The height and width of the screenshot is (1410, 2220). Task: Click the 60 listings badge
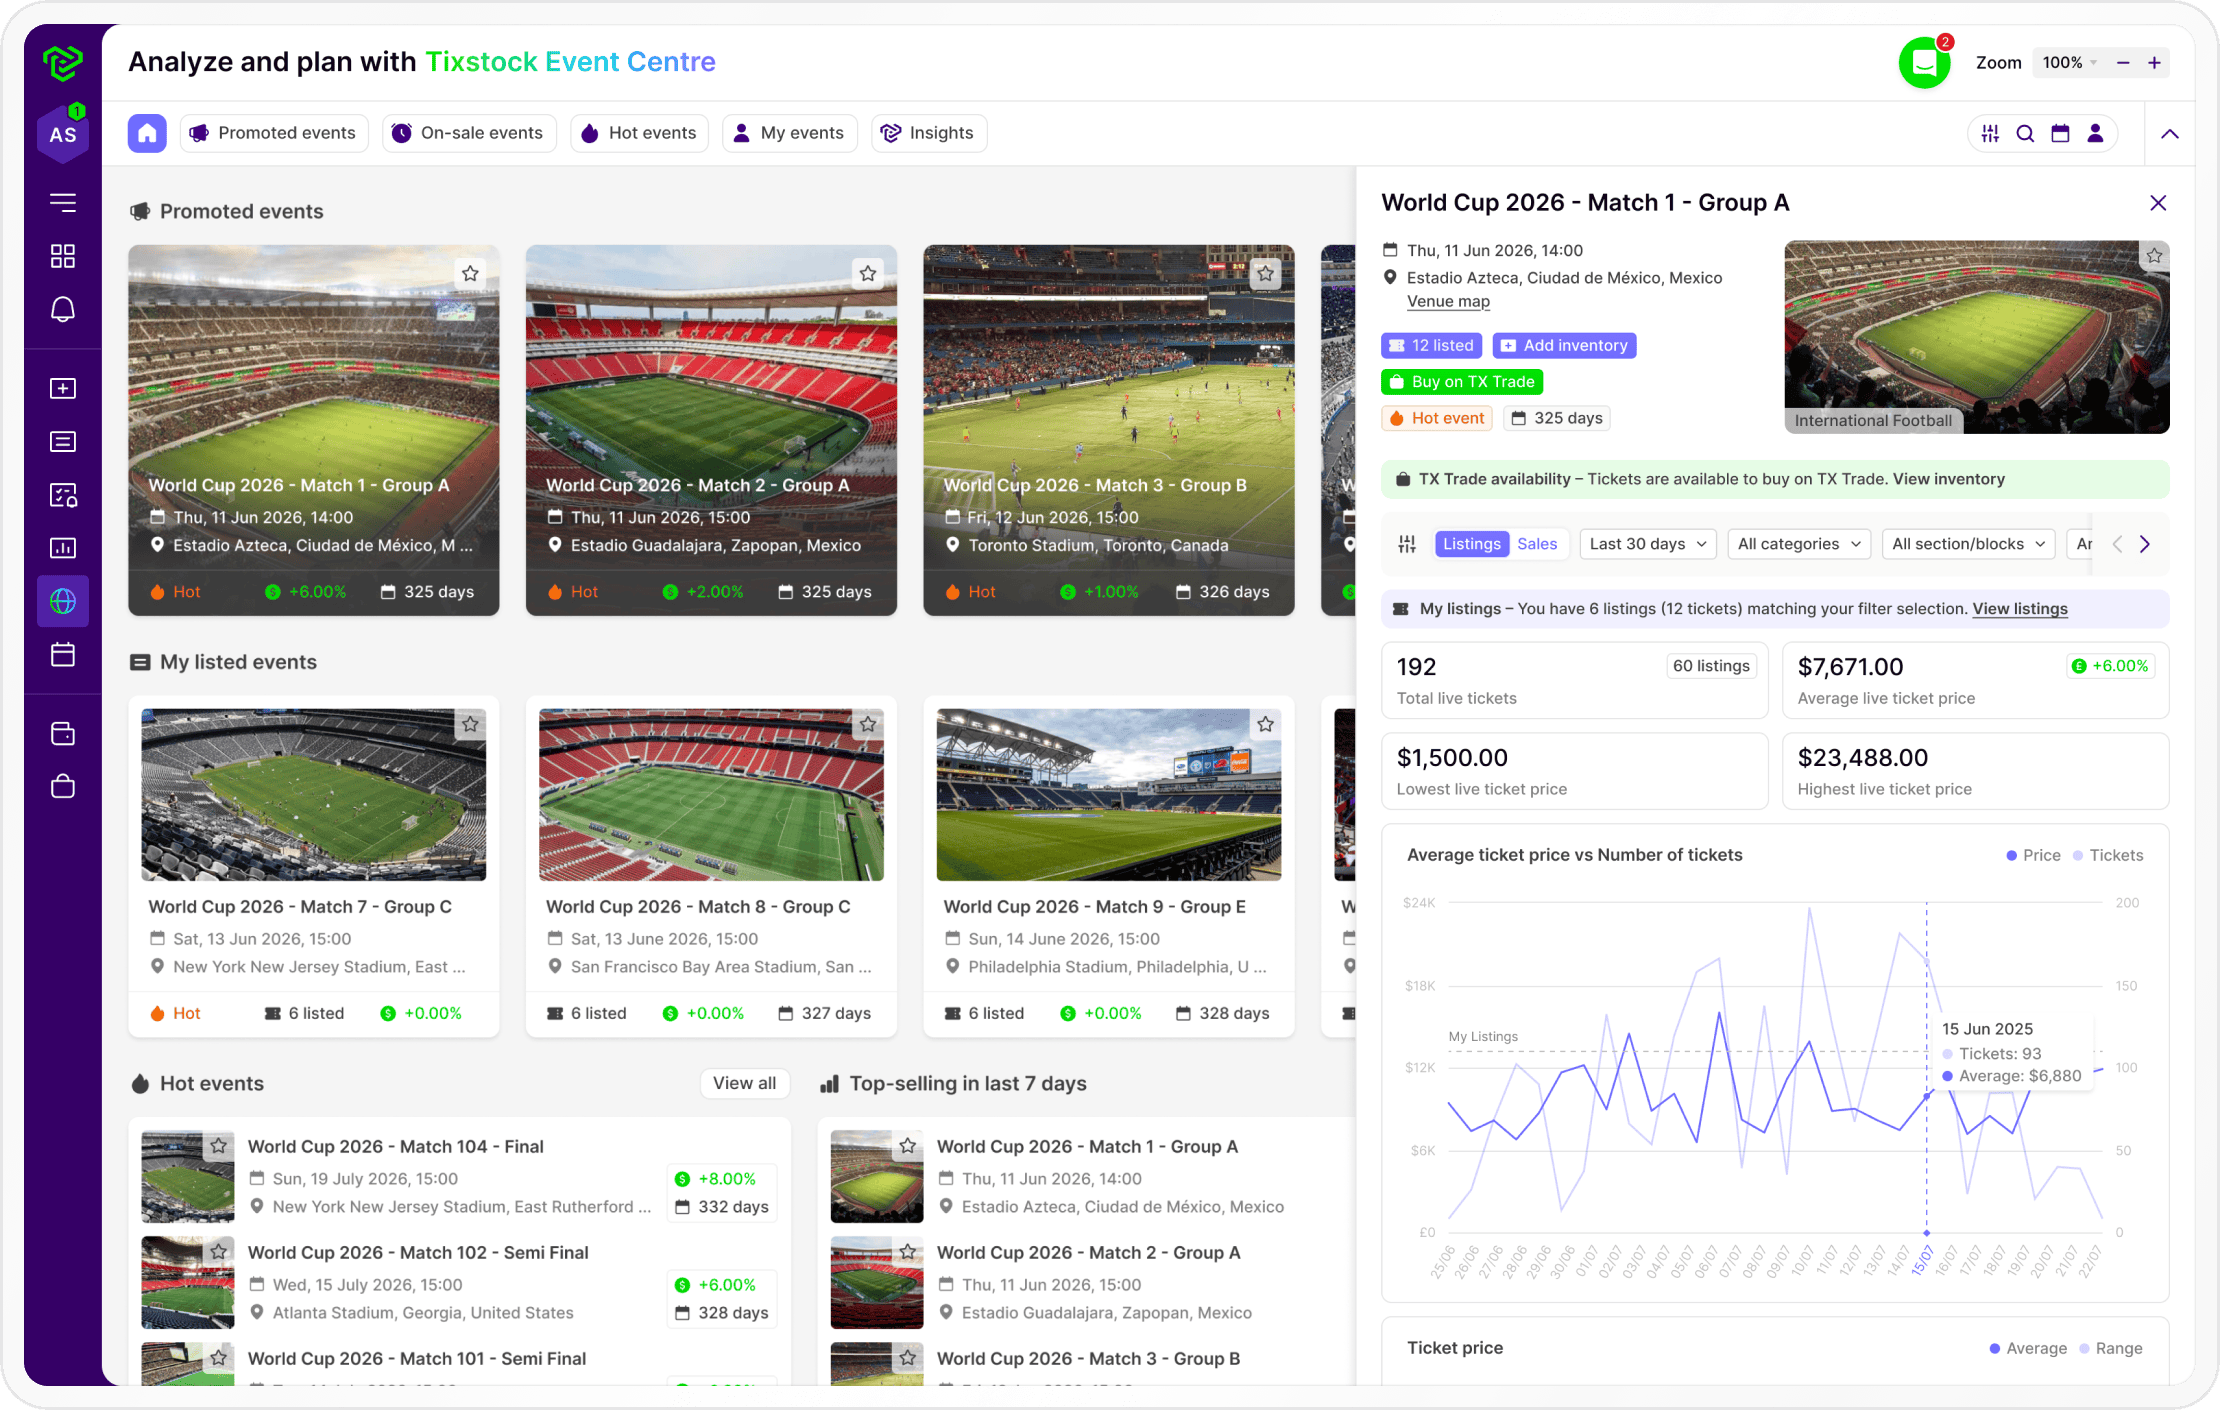[1711, 666]
